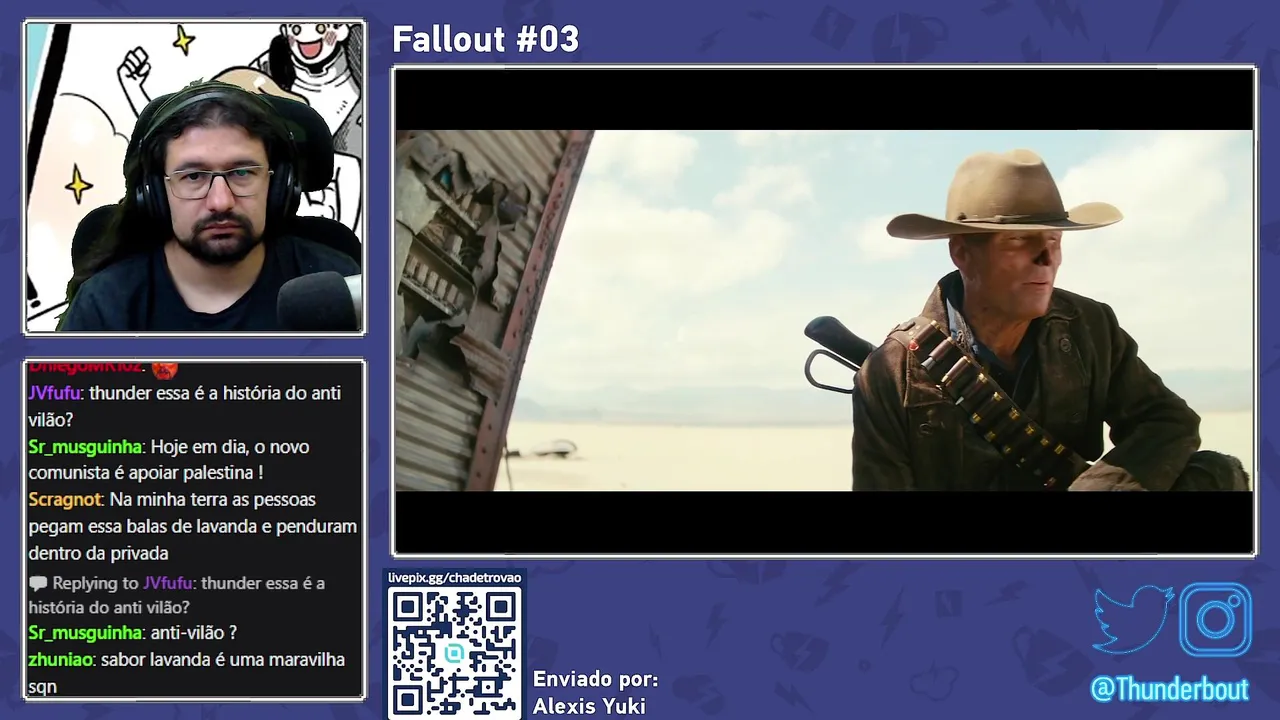Click the 'Alexis Yuki' sender name
The width and height of the screenshot is (1280, 720).
pyautogui.click(x=589, y=706)
